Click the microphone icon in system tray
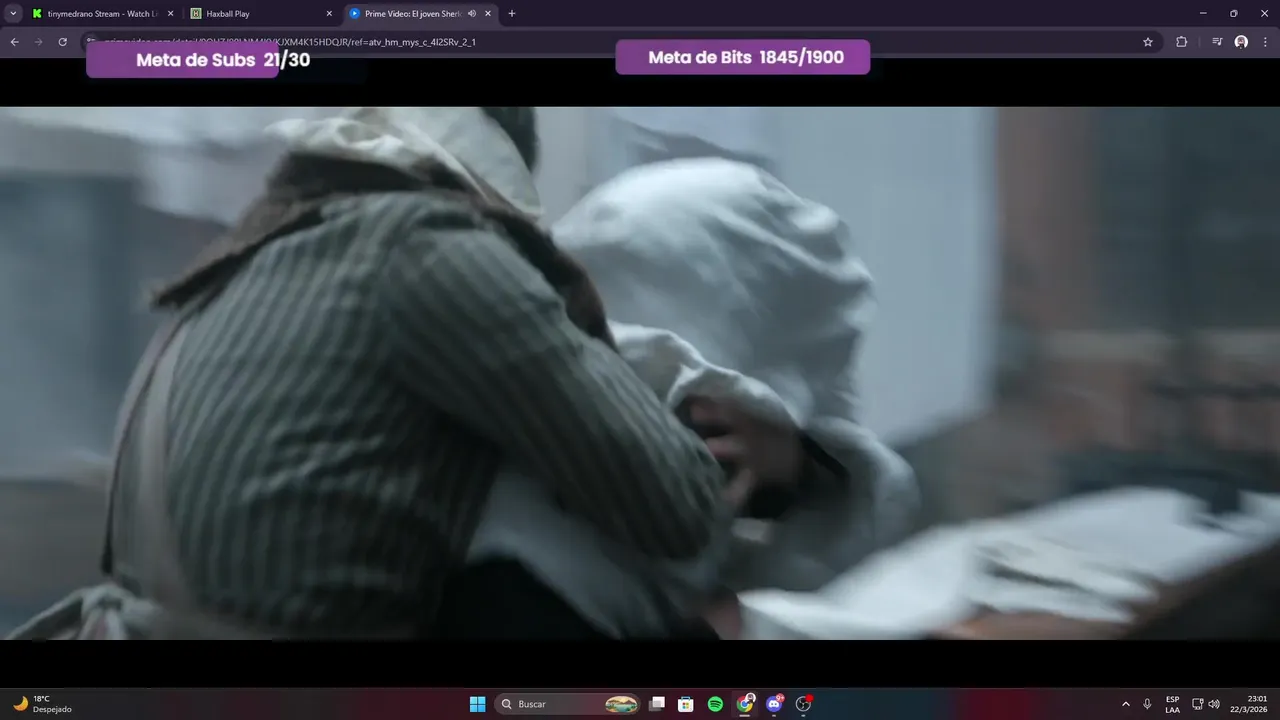The height and width of the screenshot is (720, 1280). point(1148,704)
